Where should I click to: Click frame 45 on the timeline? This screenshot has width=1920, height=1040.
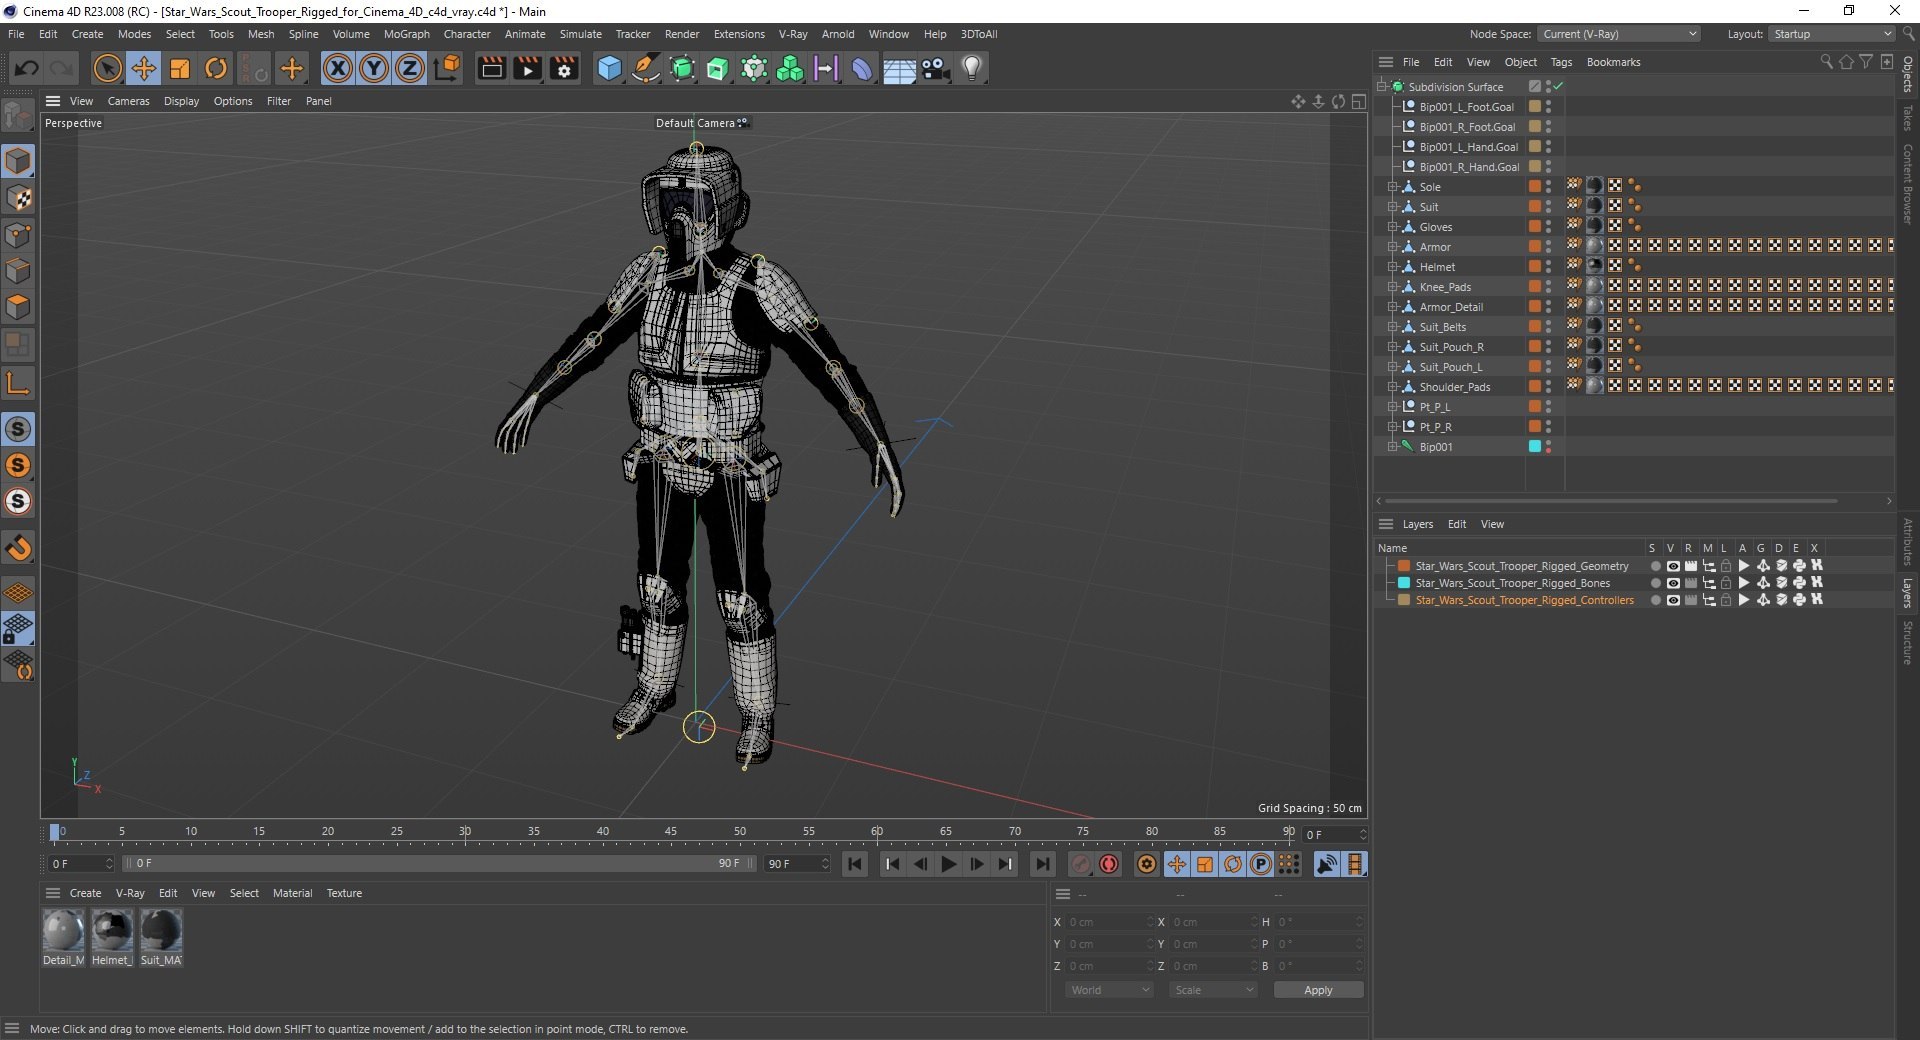671,832
